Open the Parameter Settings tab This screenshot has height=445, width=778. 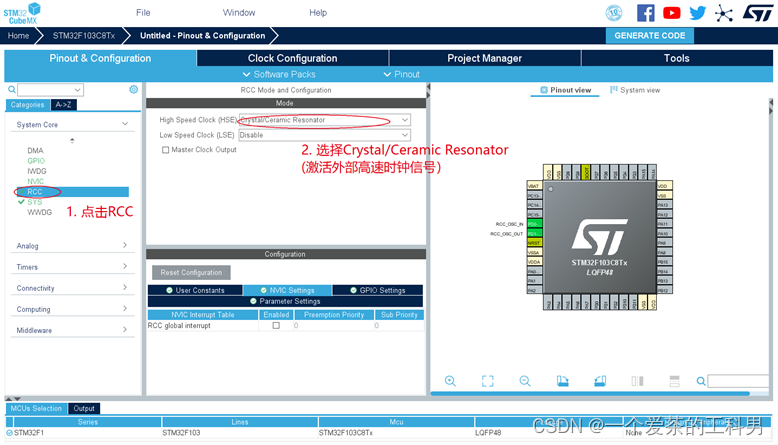point(285,301)
